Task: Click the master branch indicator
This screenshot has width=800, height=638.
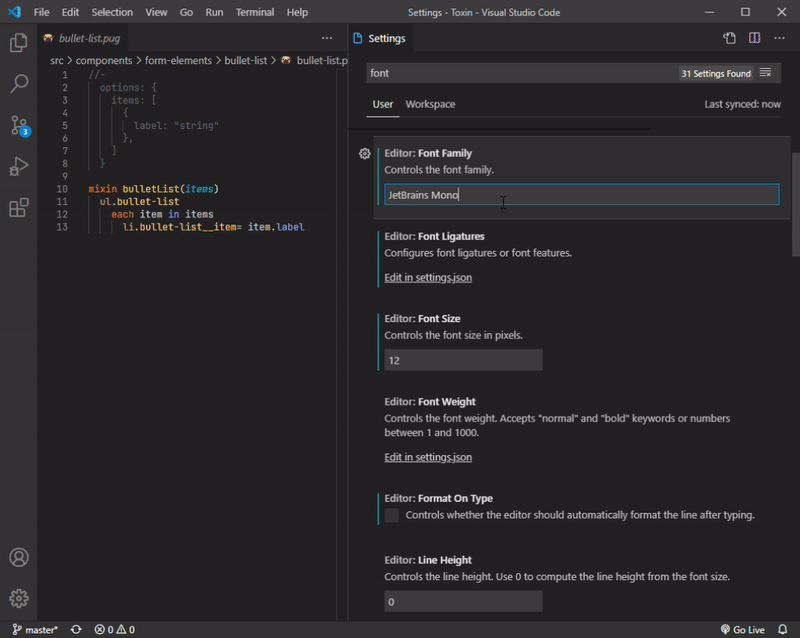Action: coord(35,630)
